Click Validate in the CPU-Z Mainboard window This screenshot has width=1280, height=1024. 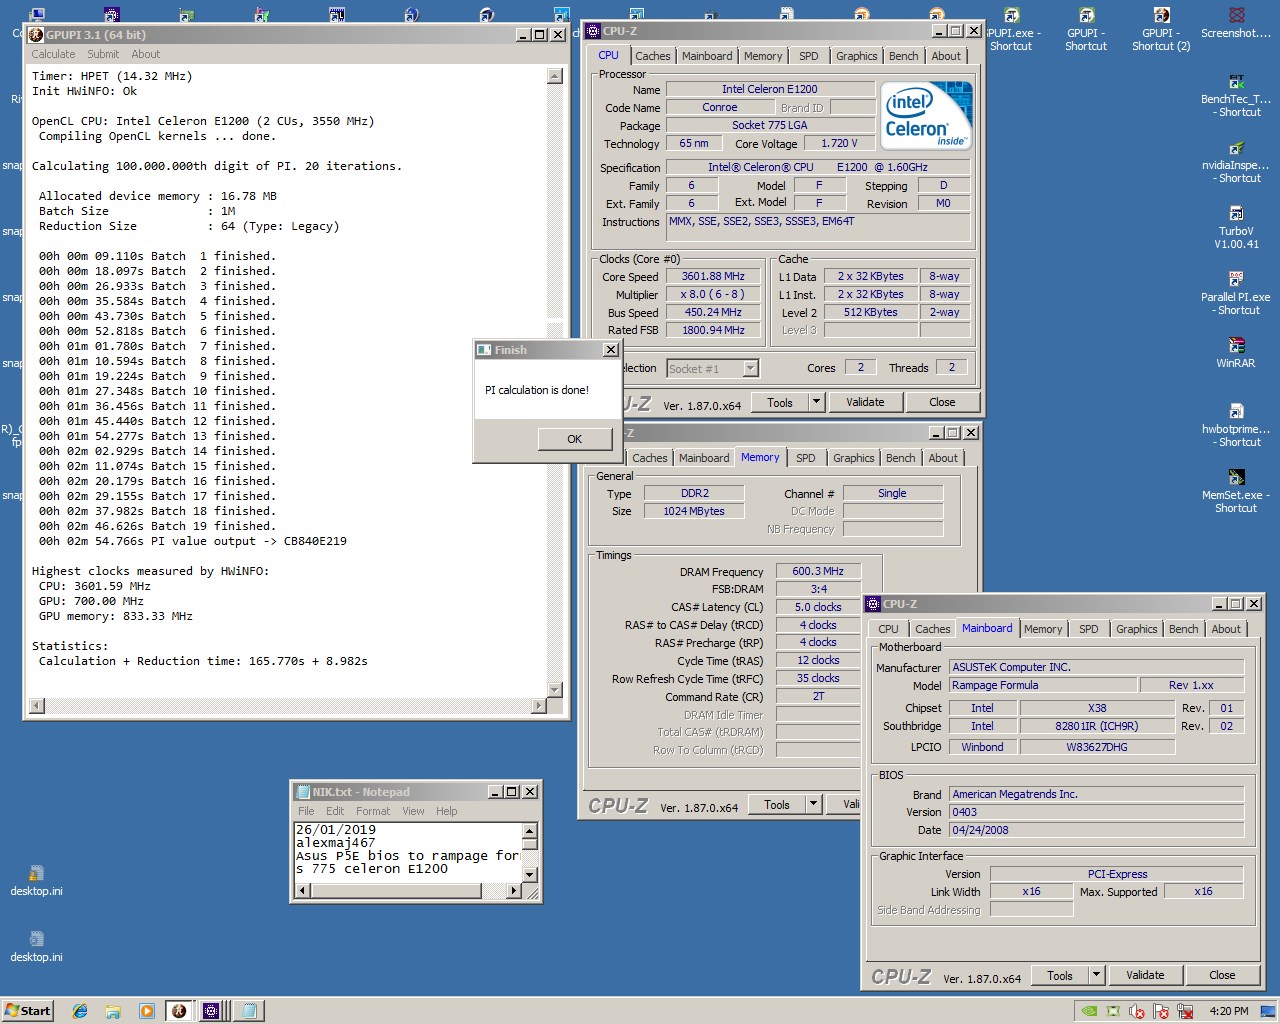click(x=1145, y=975)
